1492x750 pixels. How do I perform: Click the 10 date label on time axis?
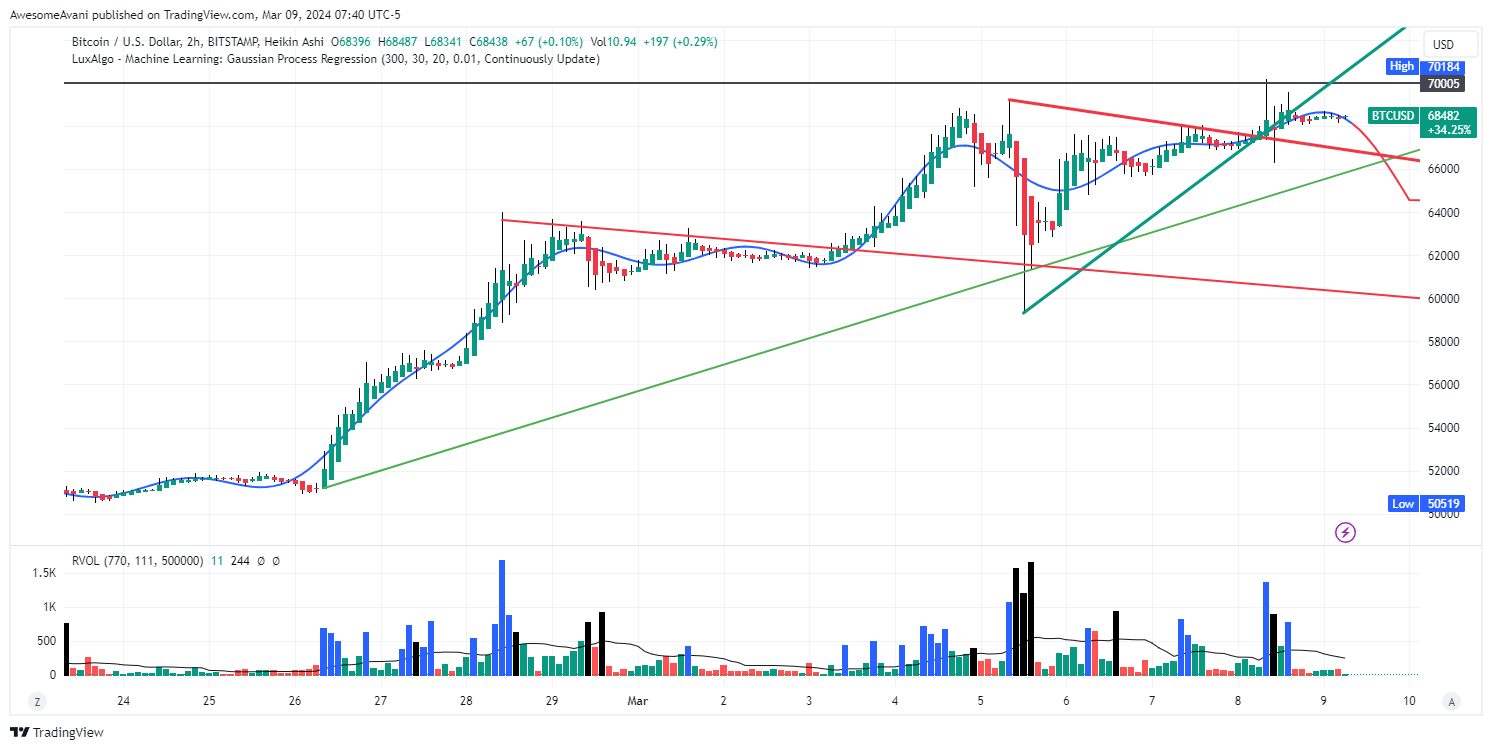(1409, 701)
